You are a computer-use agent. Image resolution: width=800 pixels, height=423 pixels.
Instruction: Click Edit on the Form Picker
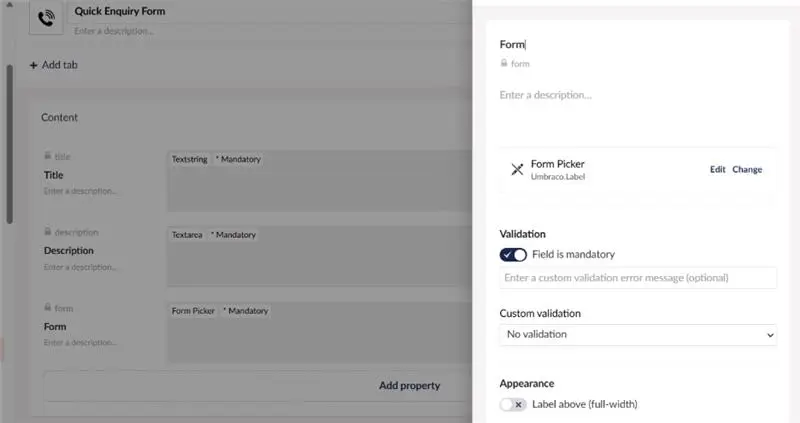[717, 169]
